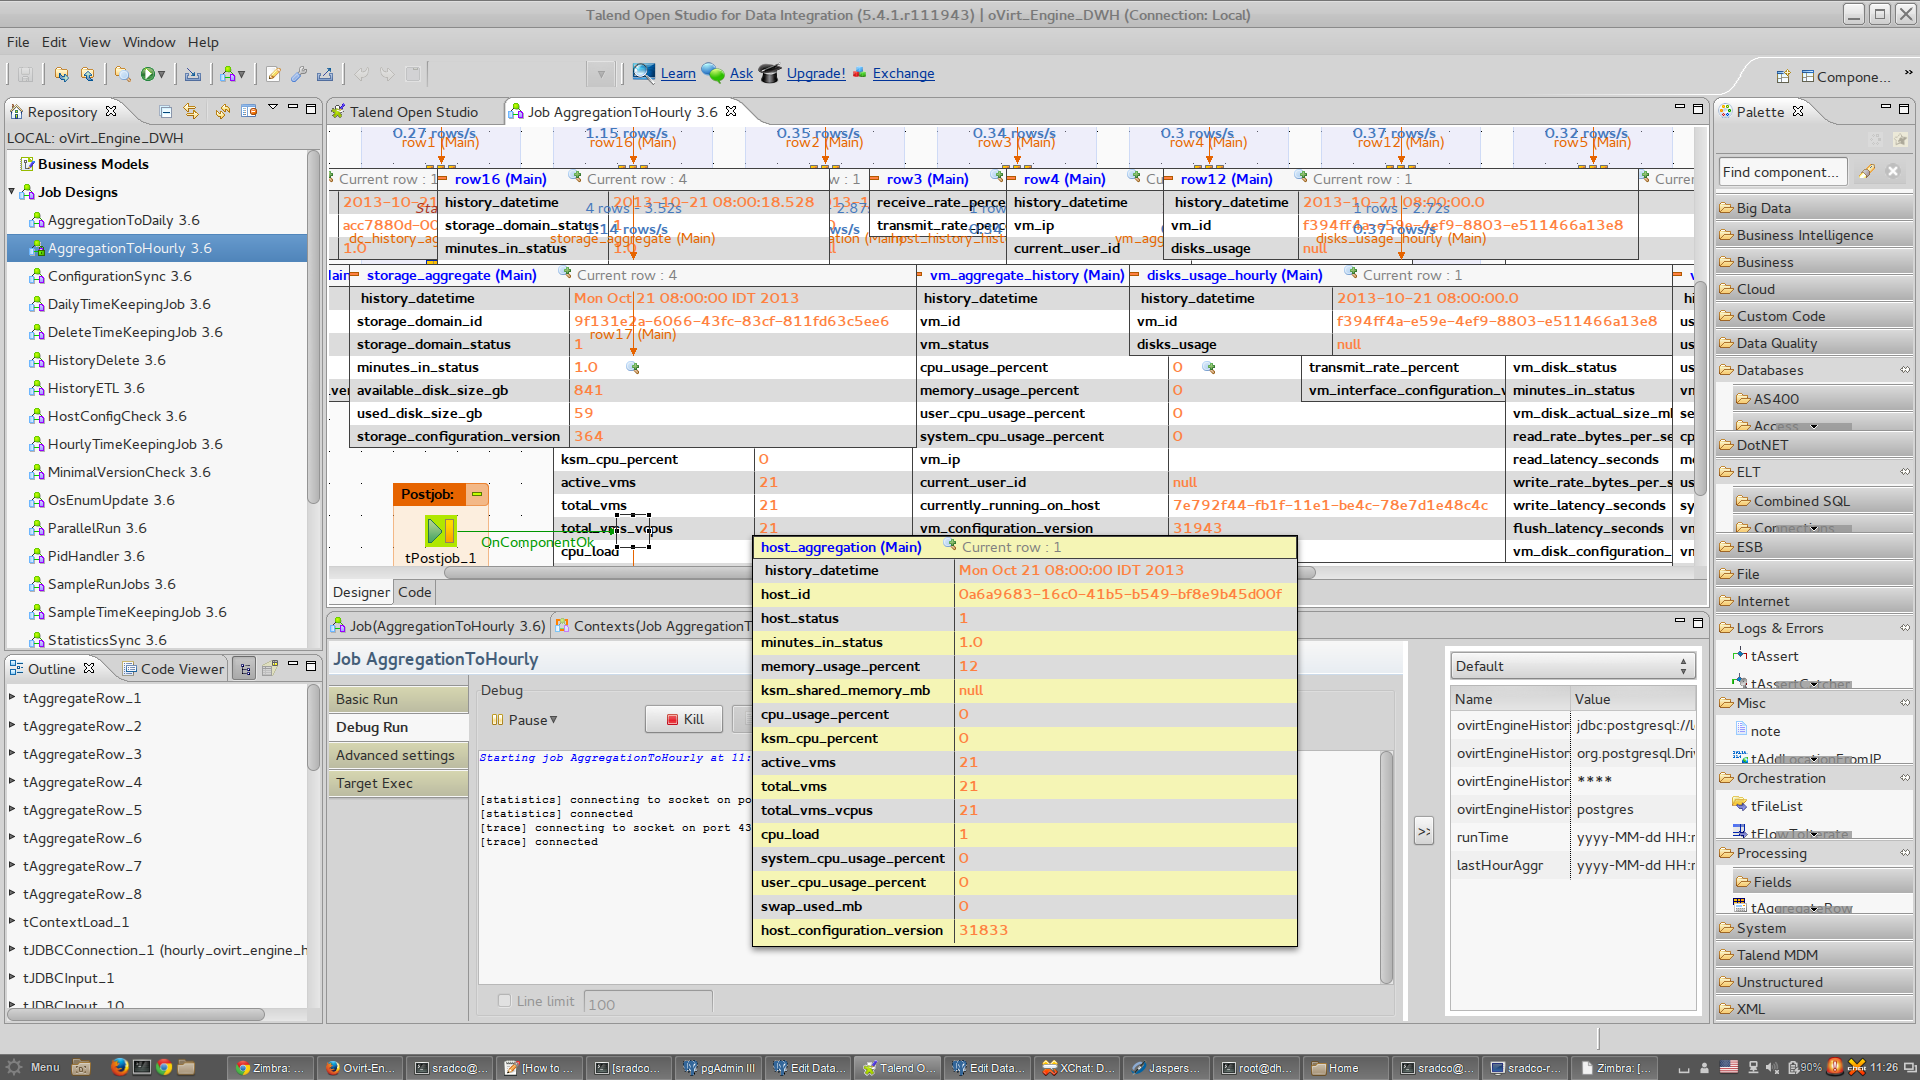This screenshot has height=1080, width=1920.
Task: Open Chrome from the taskbar launcher
Action: coord(164,1067)
